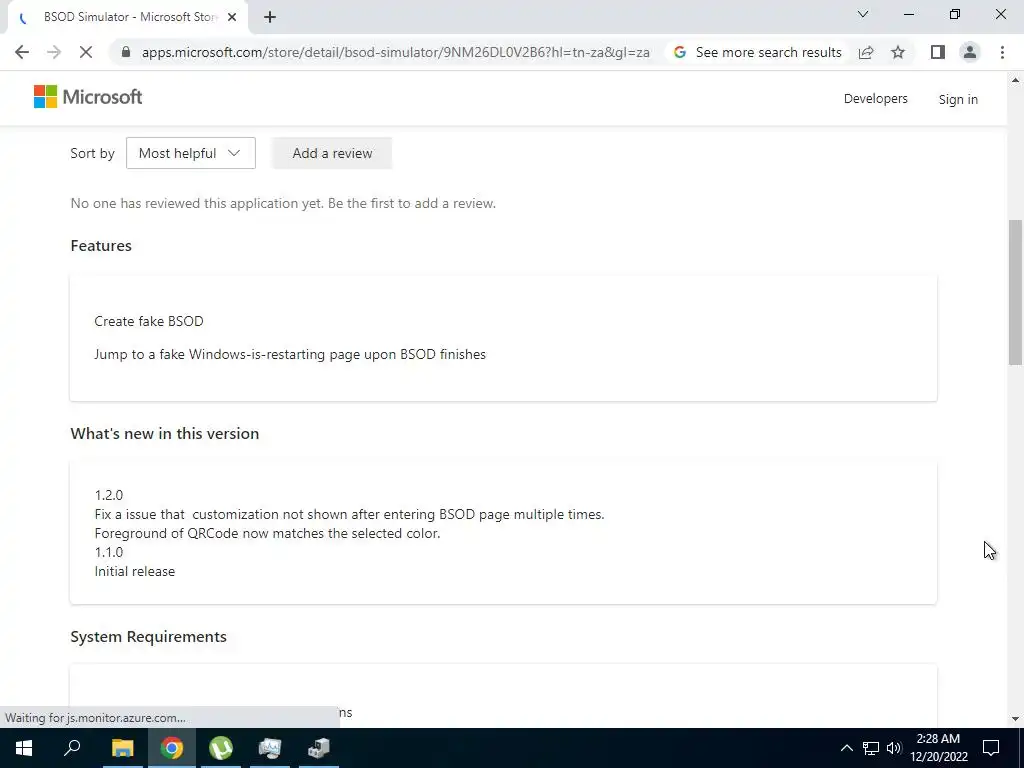Viewport: 1024px width, 768px height.
Task: Click the Features heading
Action: tap(101, 246)
